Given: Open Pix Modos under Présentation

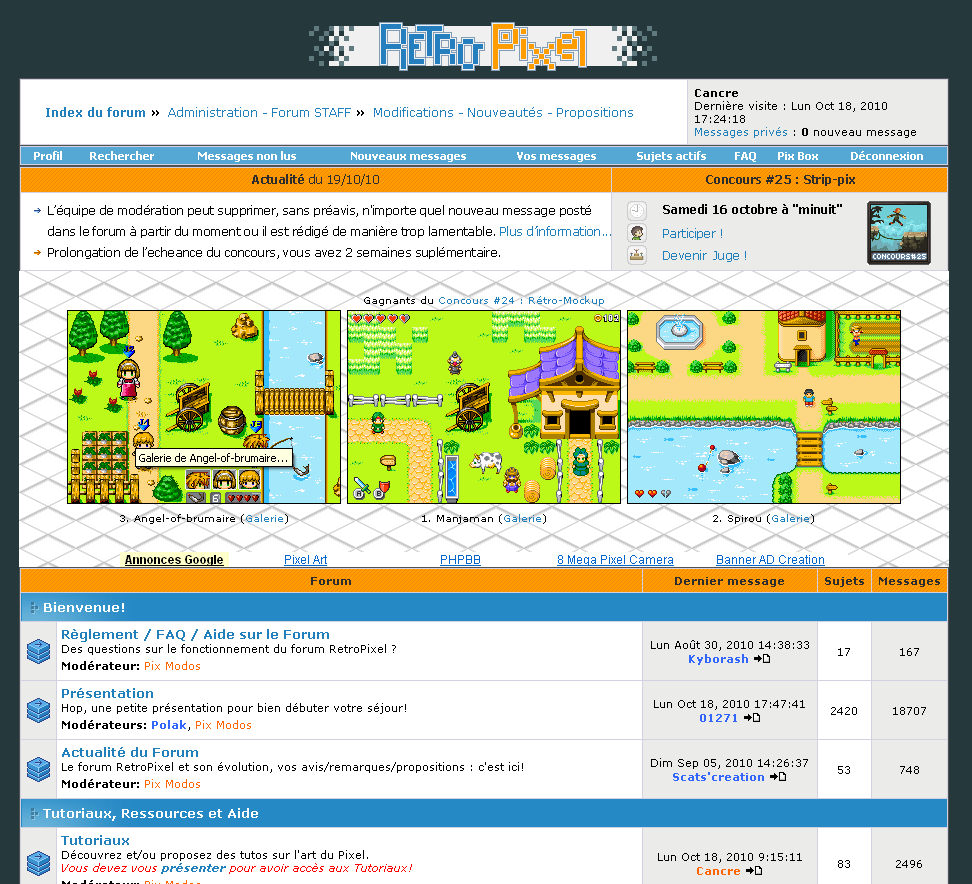Looking at the screenshot, I should 223,725.
